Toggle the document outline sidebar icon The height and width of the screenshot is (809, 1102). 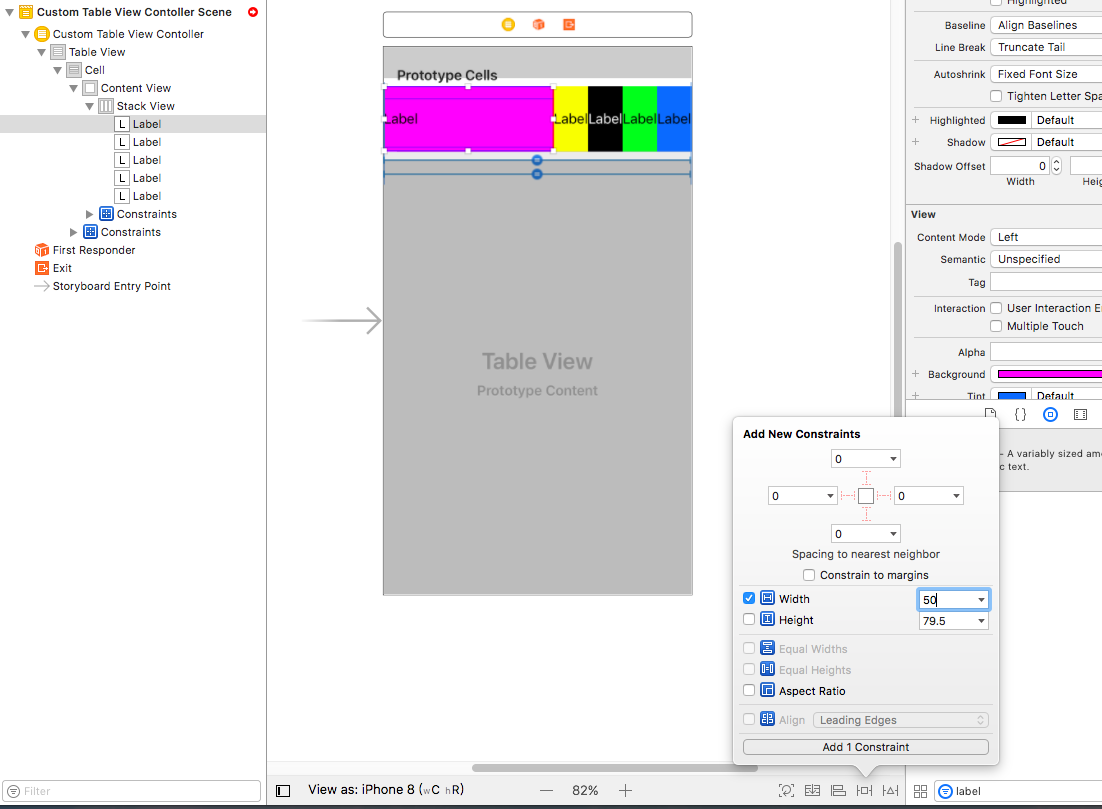coord(283,790)
